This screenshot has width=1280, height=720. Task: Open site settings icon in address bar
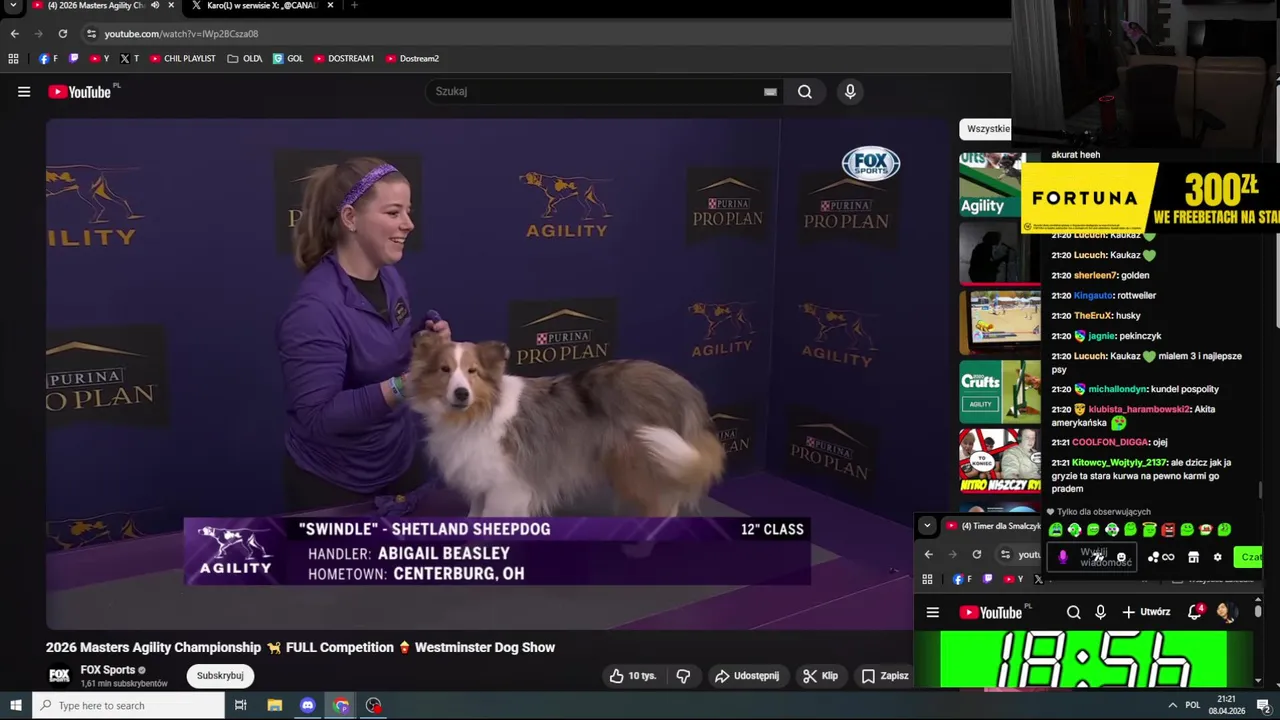(x=91, y=33)
